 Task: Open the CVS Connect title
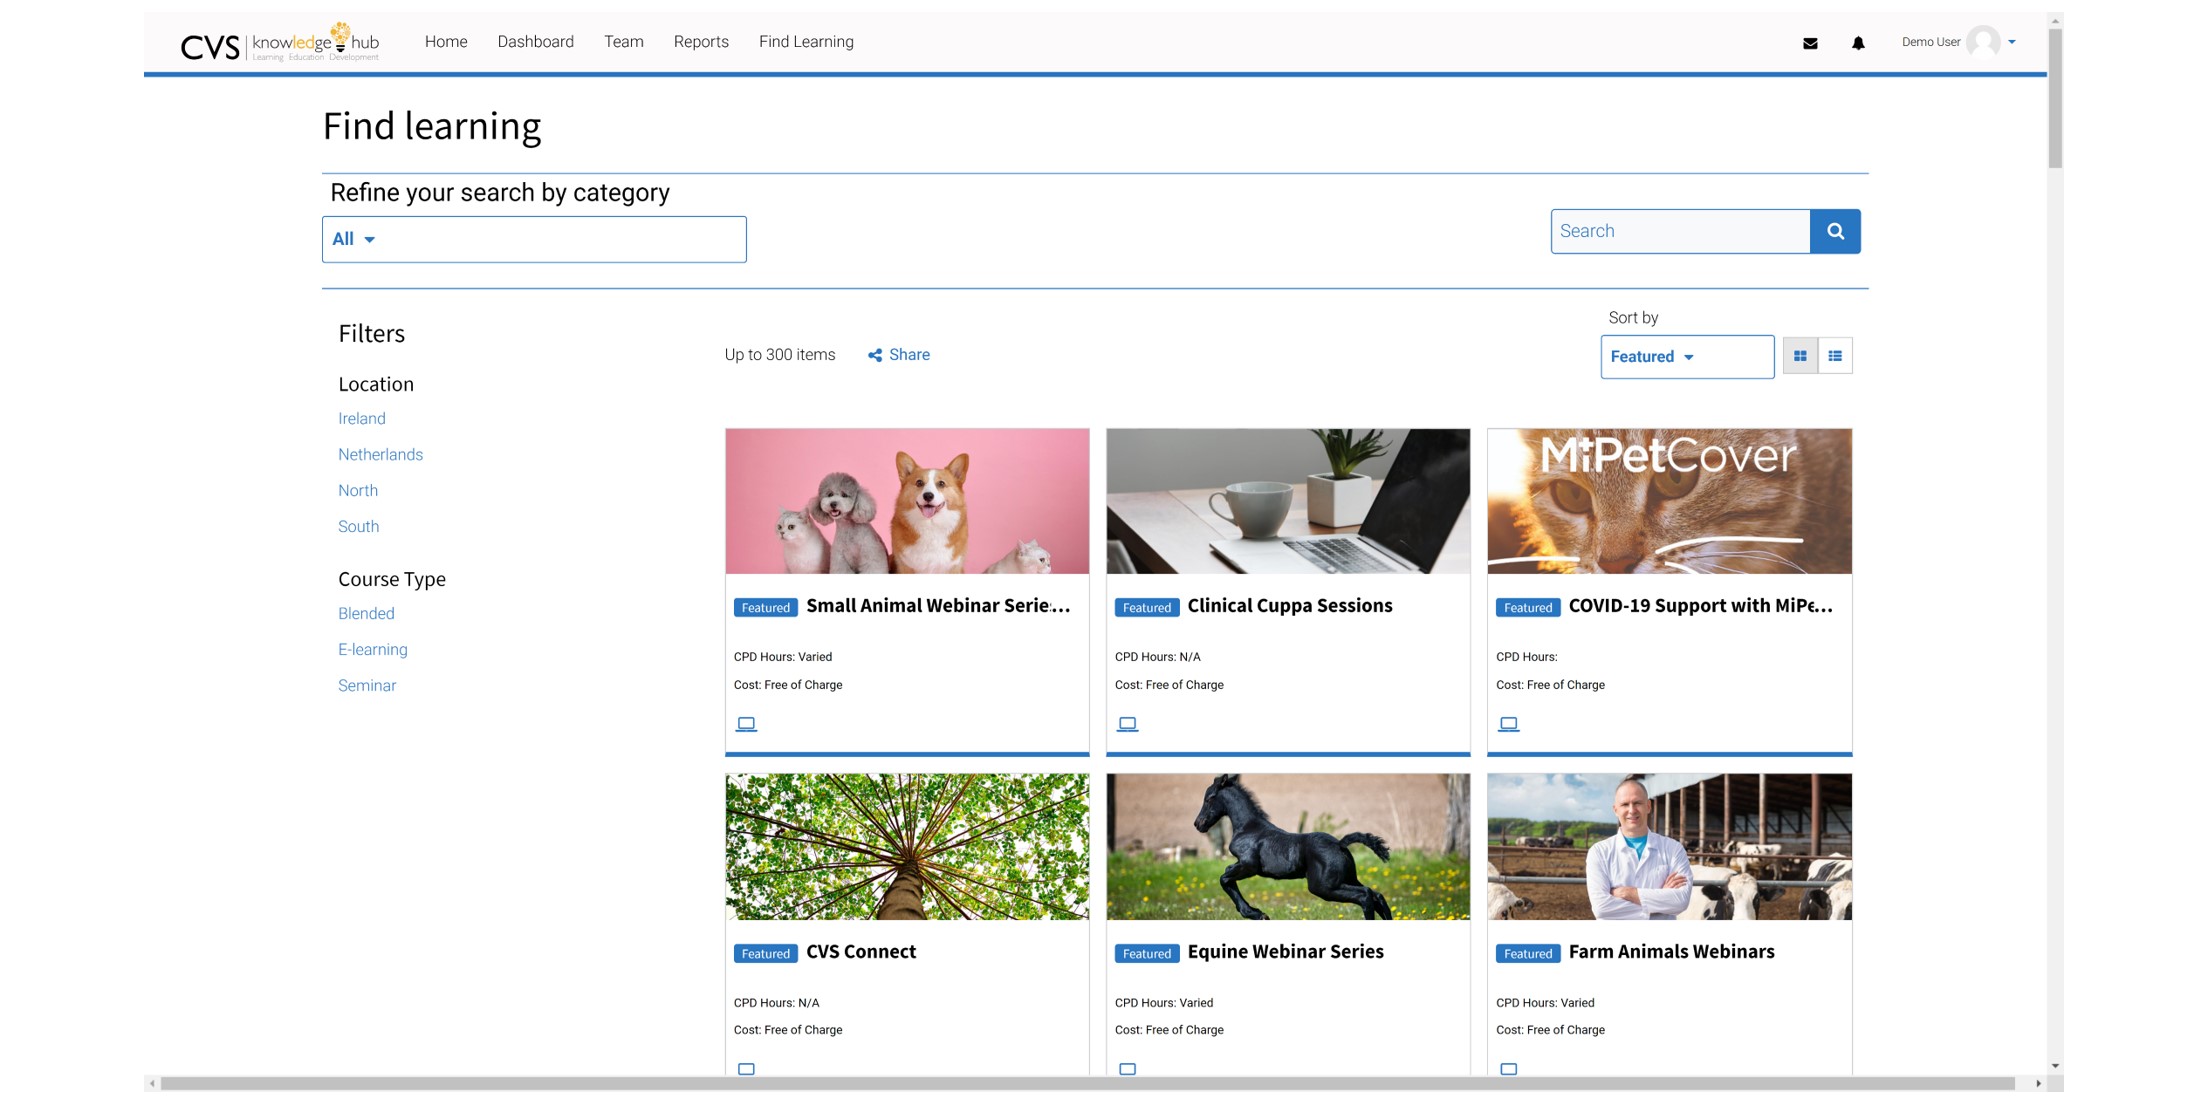pos(861,952)
